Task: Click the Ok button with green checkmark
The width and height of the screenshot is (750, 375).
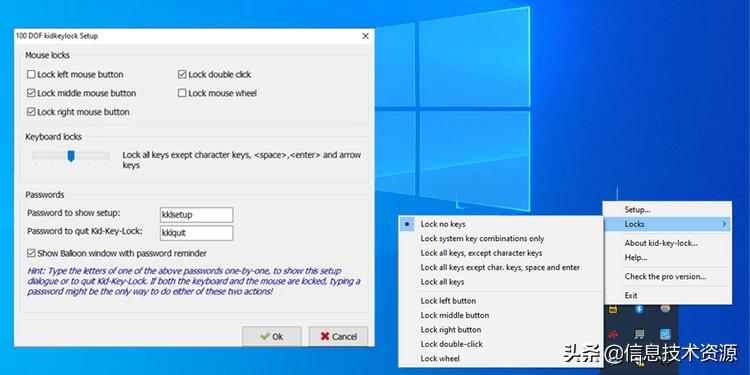Action: (272, 337)
